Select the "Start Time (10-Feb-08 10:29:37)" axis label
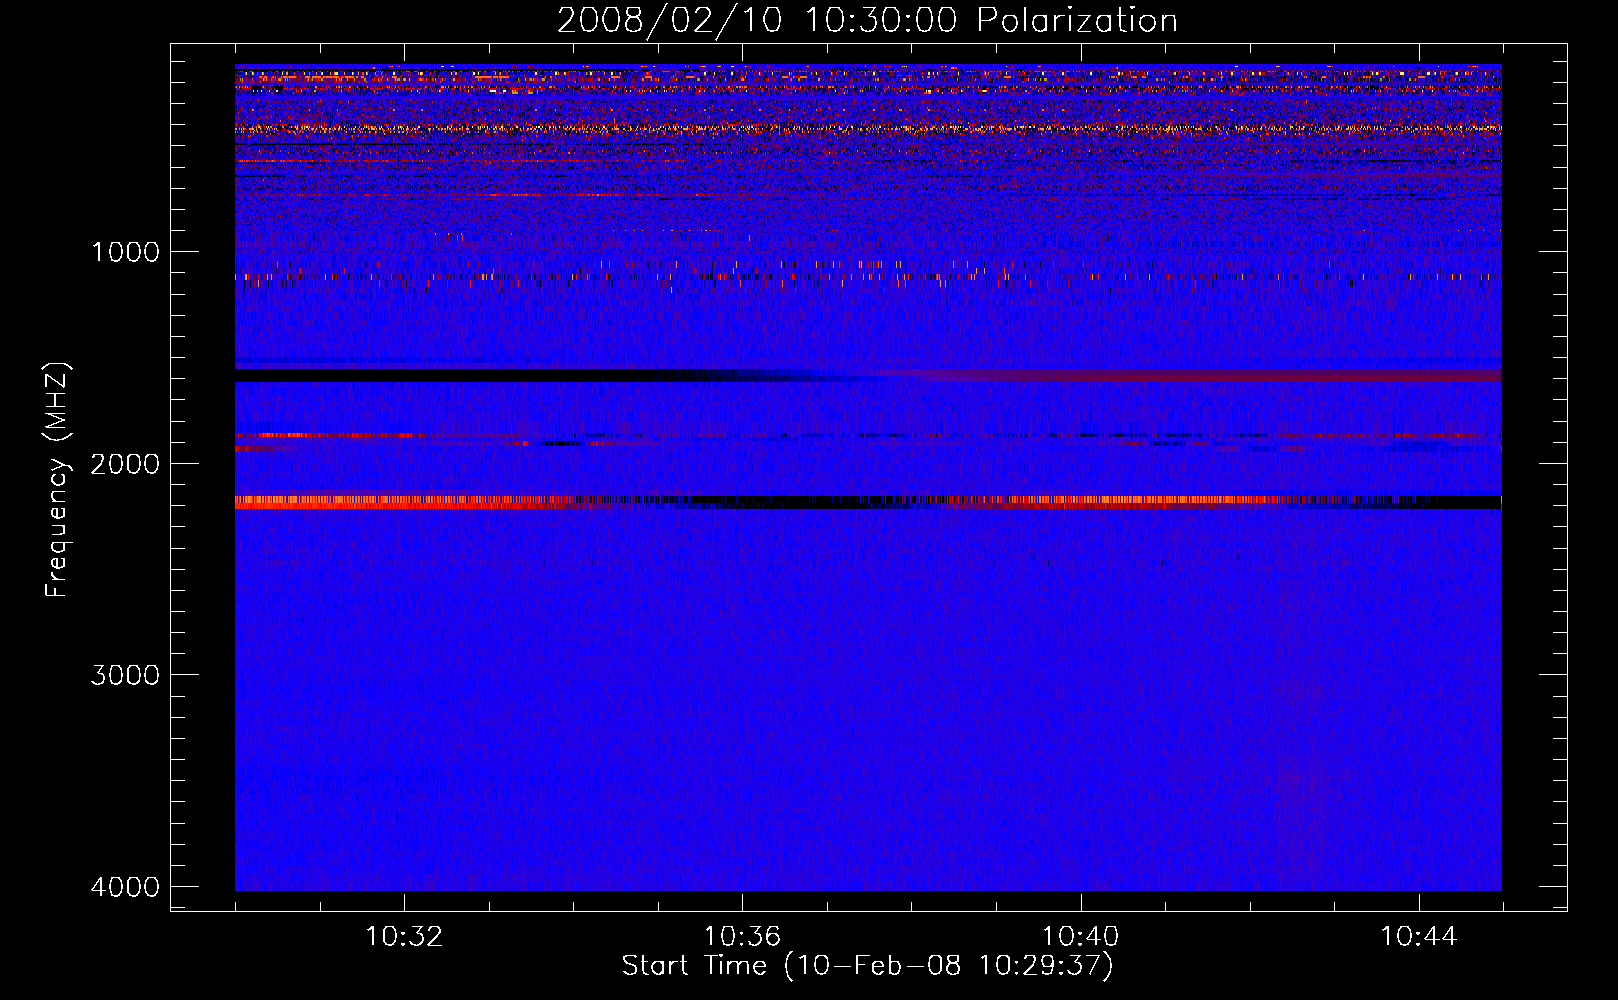The image size is (1618, 1000). (x=867, y=966)
